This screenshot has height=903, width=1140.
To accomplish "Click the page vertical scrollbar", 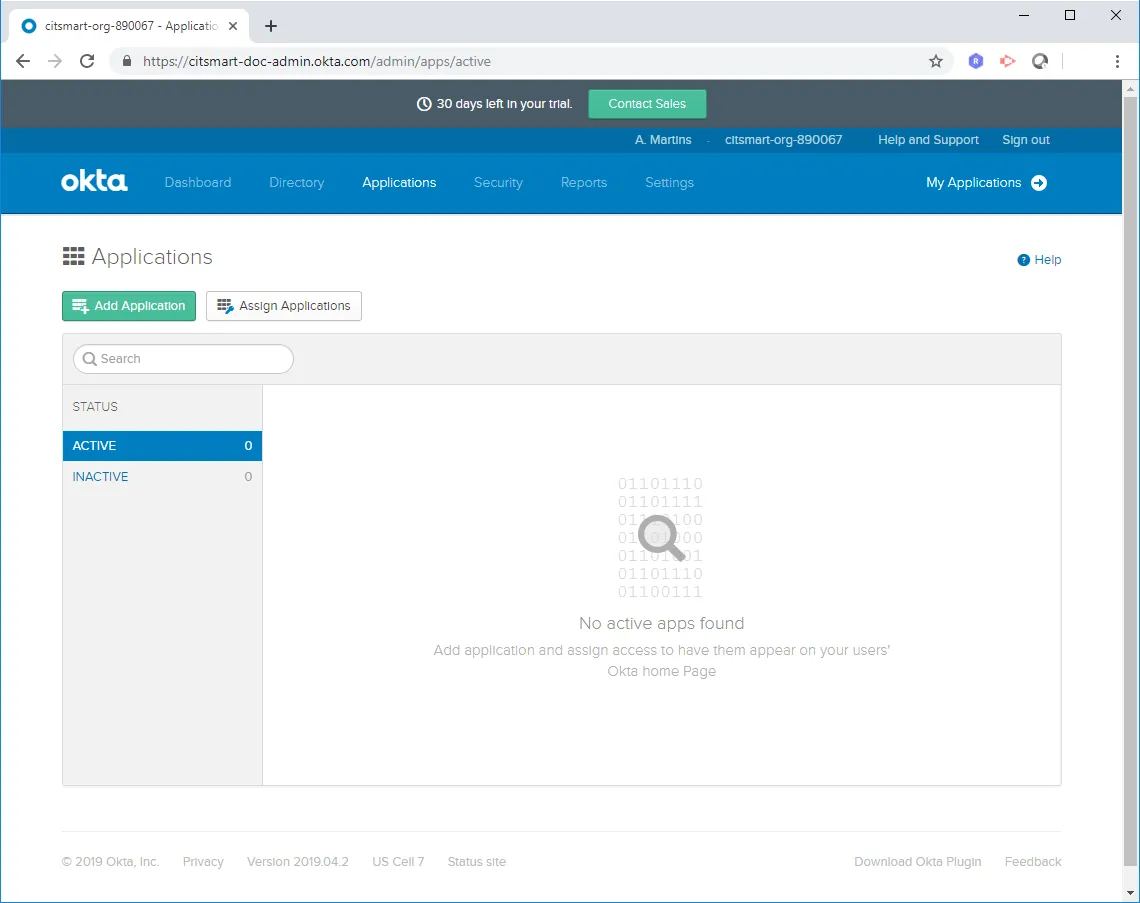I will coord(1130,480).
